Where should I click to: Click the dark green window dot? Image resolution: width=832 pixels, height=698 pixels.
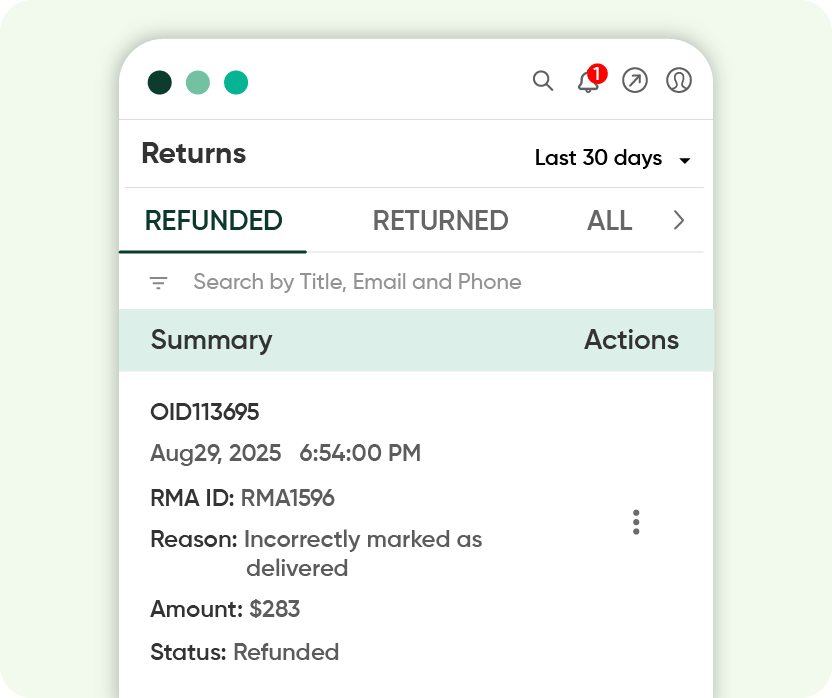pyautogui.click(x=158, y=82)
